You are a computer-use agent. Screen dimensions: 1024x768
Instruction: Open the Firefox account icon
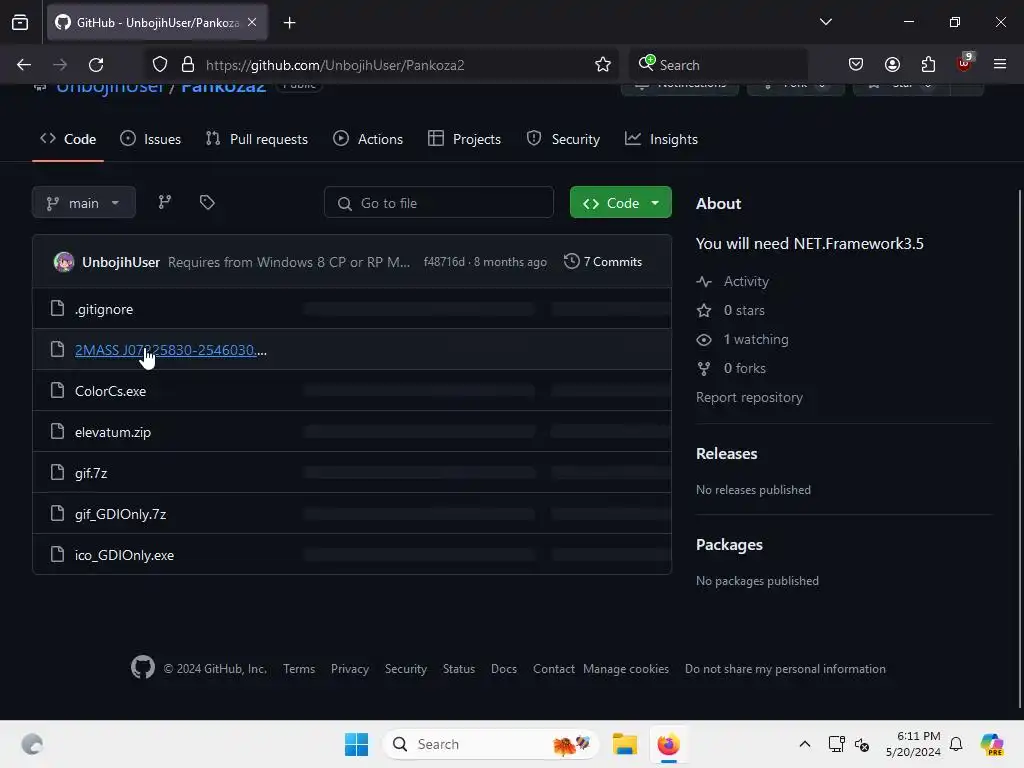892,65
